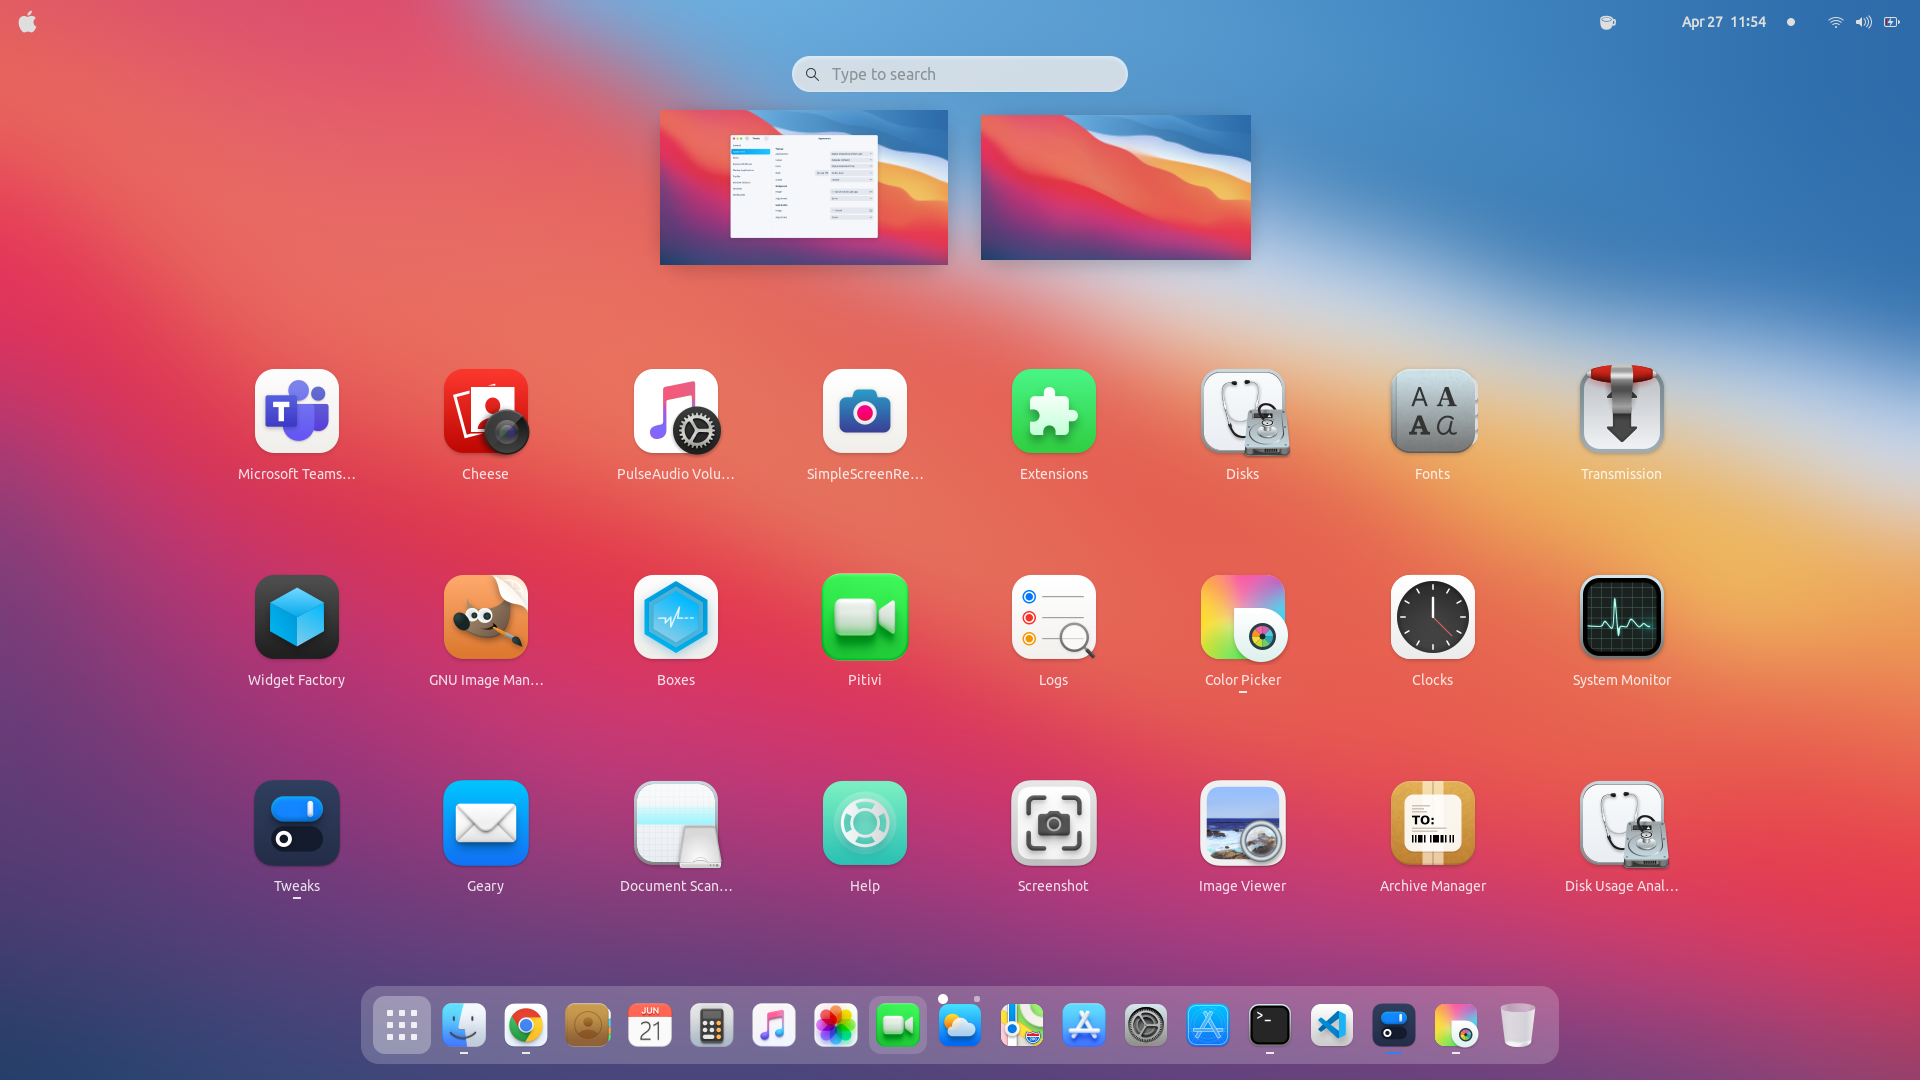Select the left workspace thumbnail

803,187
